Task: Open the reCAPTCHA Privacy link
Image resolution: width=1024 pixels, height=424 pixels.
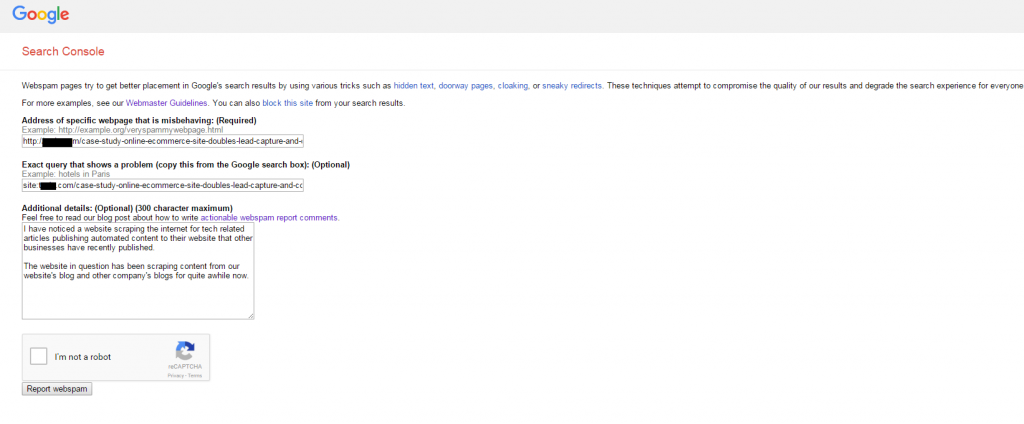Action: tap(176, 376)
